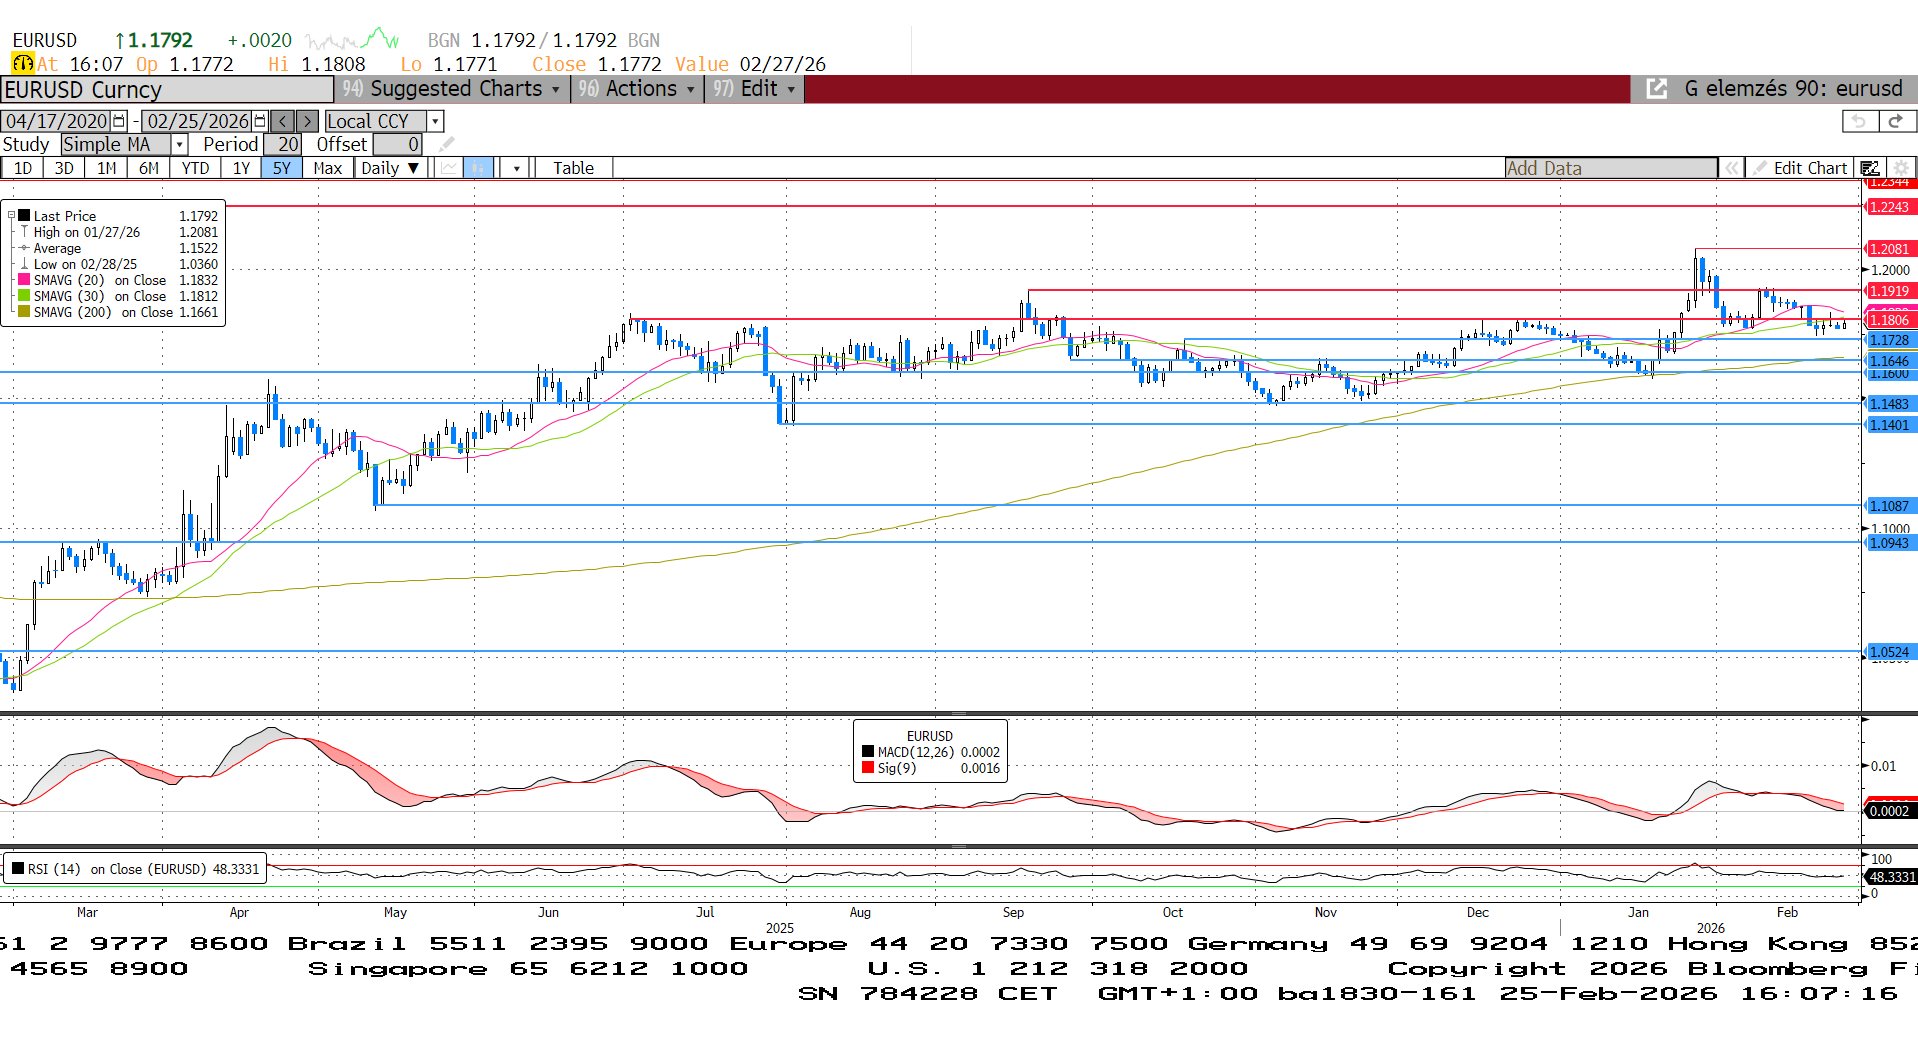
Task: Select the YTD time range
Action: [x=195, y=168]
